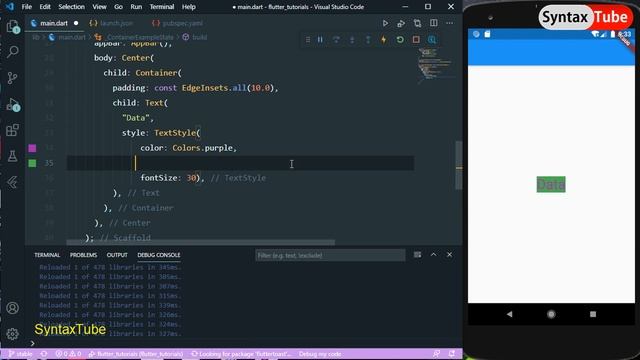Tap the 'Data' text in emulator
This screenshot has width=640, height=360.
tap(551, 184)
